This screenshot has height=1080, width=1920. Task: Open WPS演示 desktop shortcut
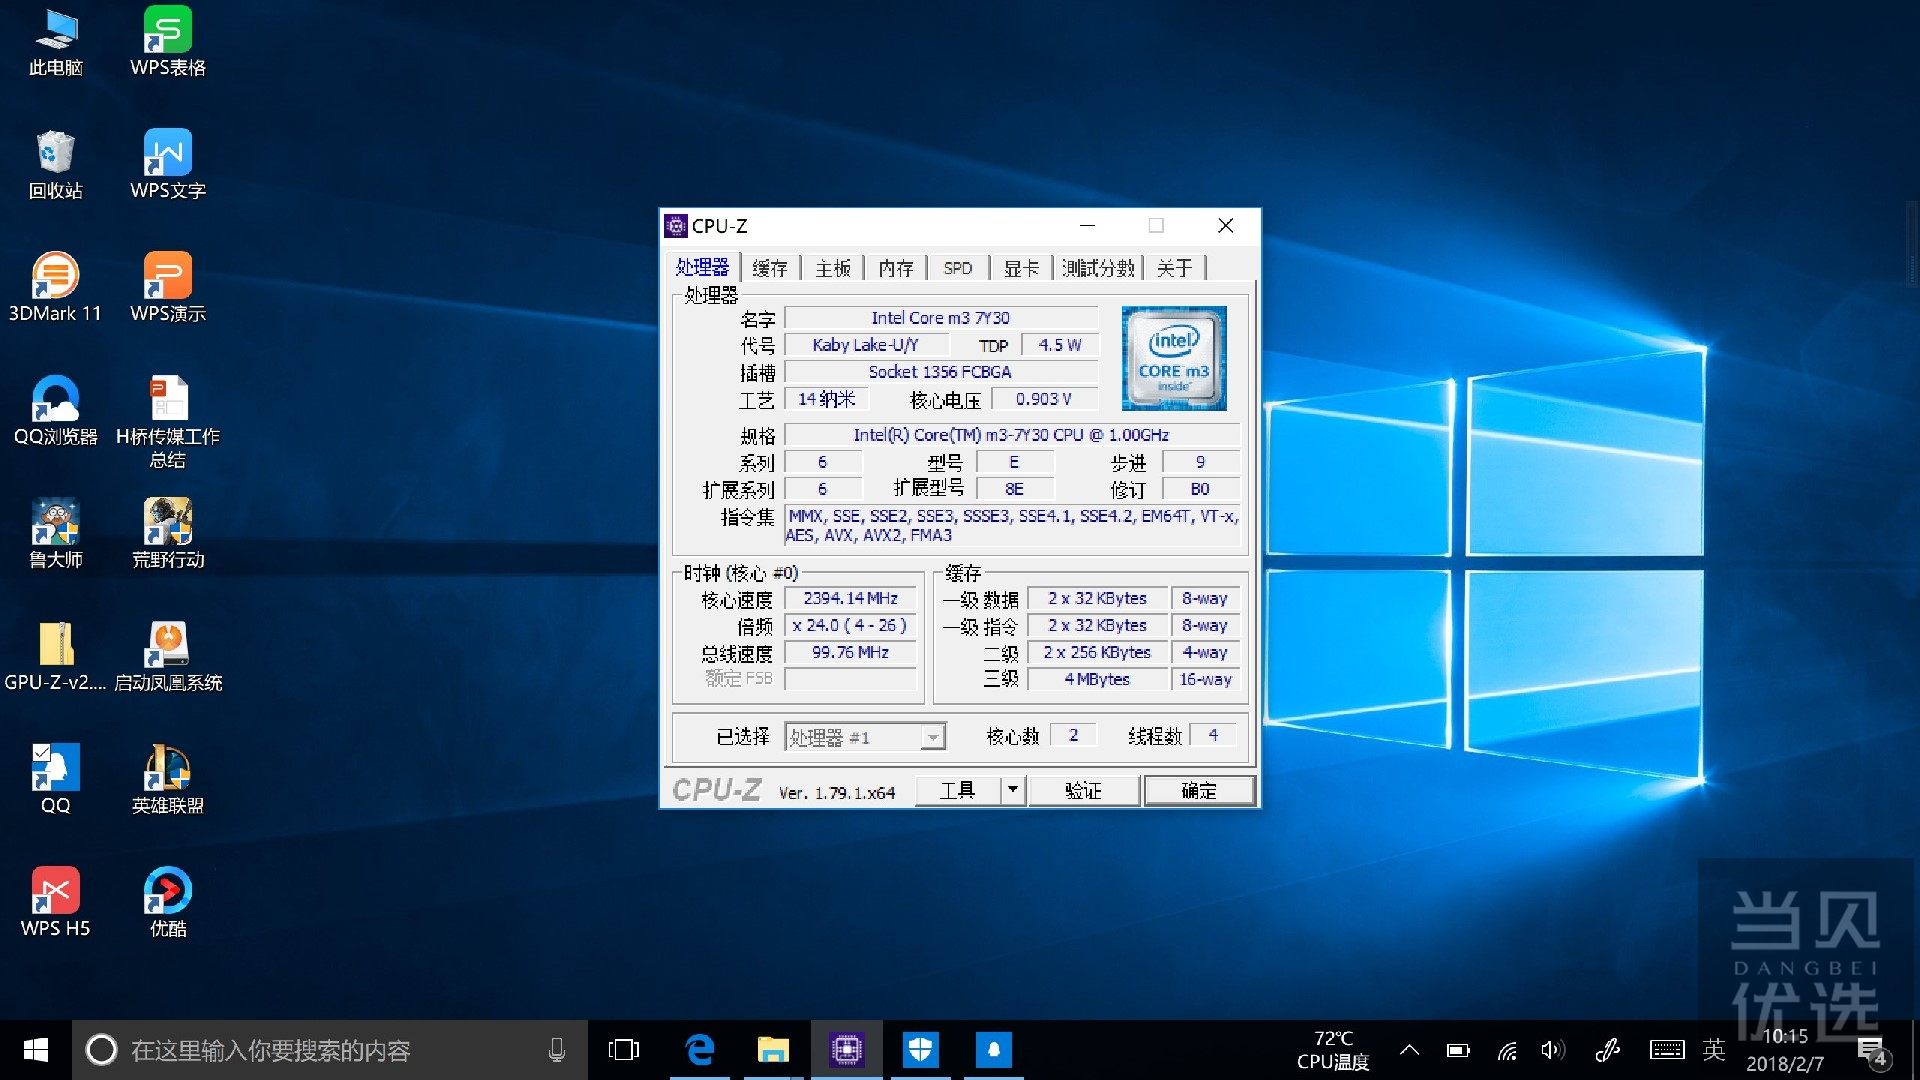(168, 288)
